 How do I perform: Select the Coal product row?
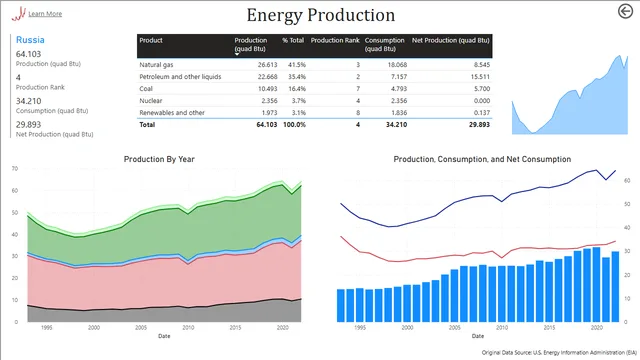click(314, 89)
